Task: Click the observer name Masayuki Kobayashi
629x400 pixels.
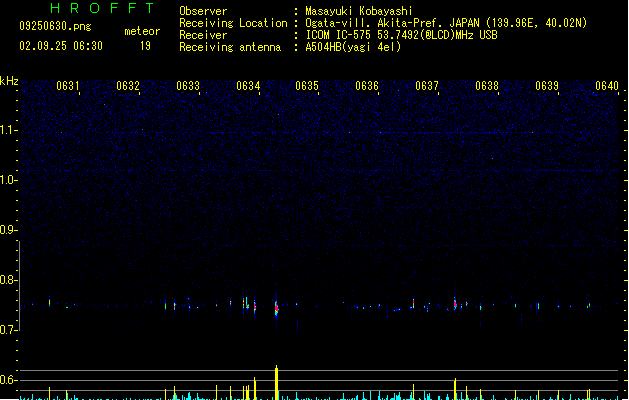Action: tap(359, 11)
